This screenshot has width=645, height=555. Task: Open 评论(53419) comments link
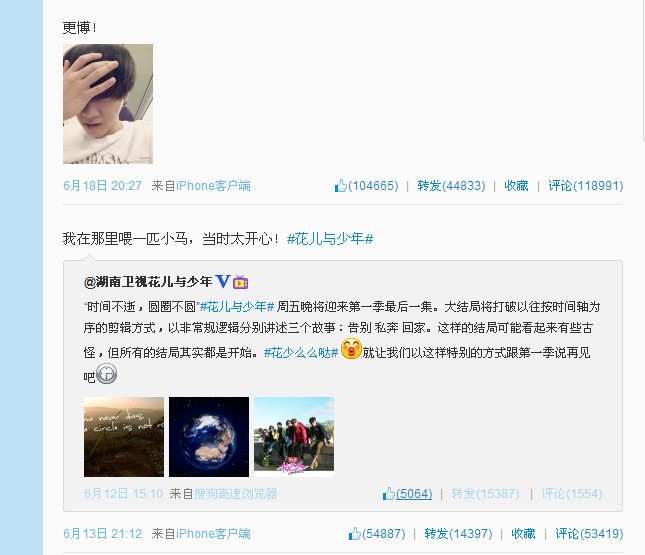(589, 534)
